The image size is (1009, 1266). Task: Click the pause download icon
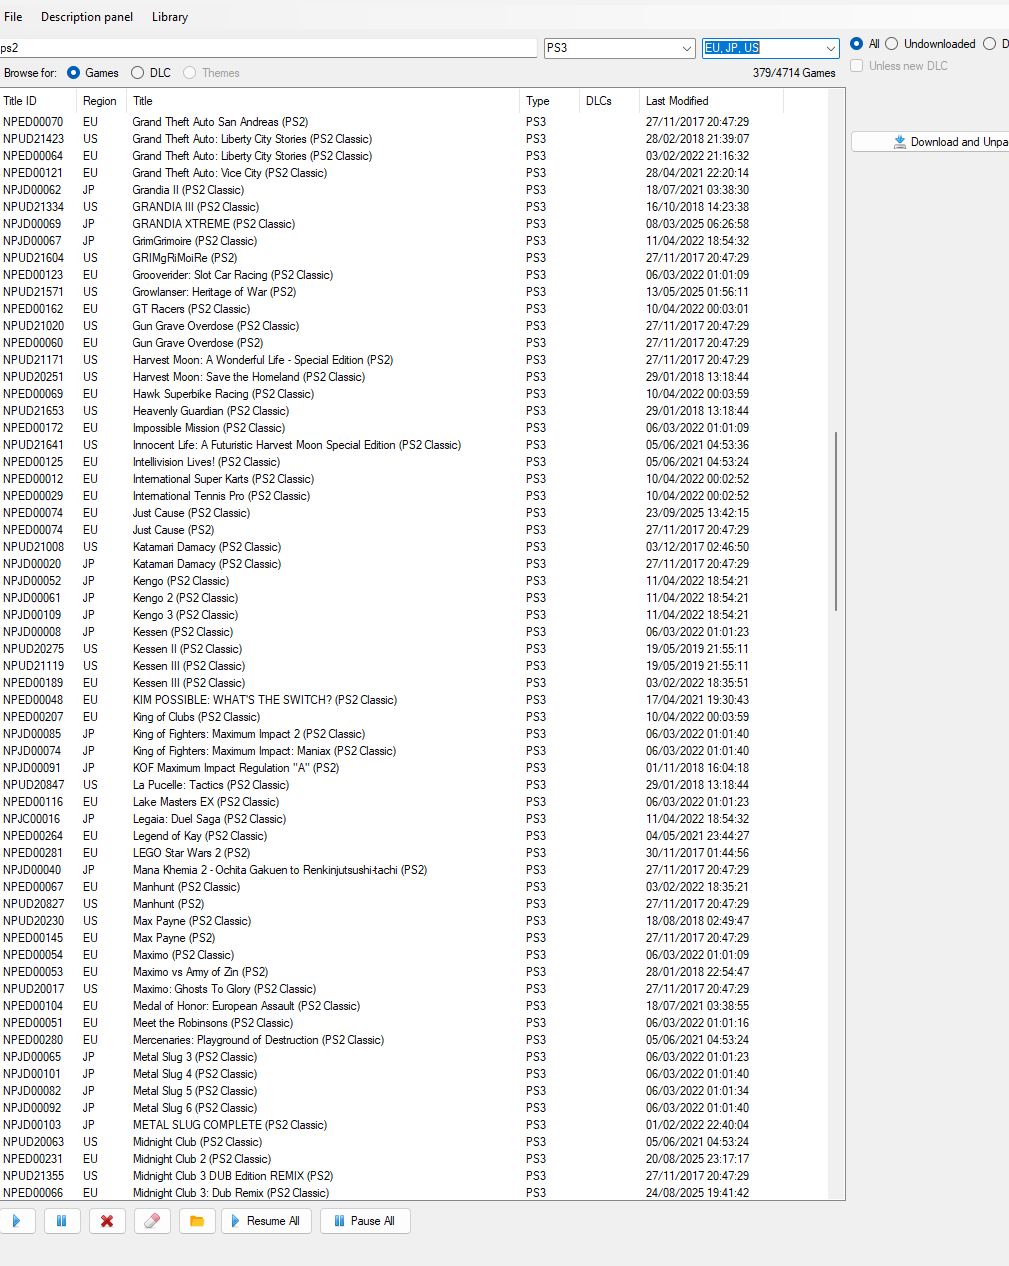pyautogui.click(x=61, y=1221)
